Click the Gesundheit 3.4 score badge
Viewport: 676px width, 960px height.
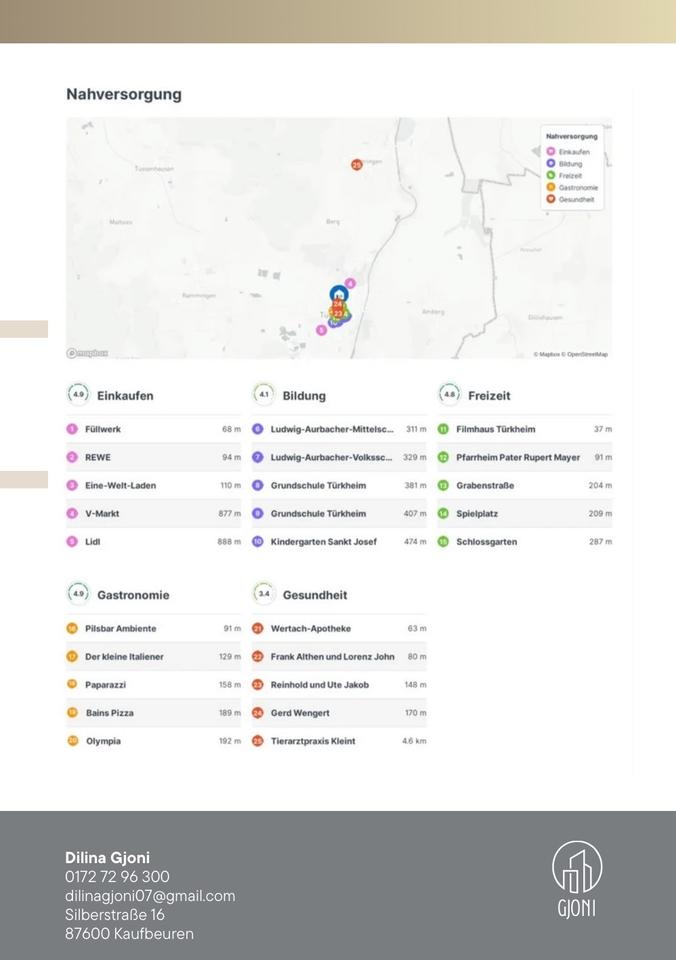pyautogui.click(x=263, y=594)
